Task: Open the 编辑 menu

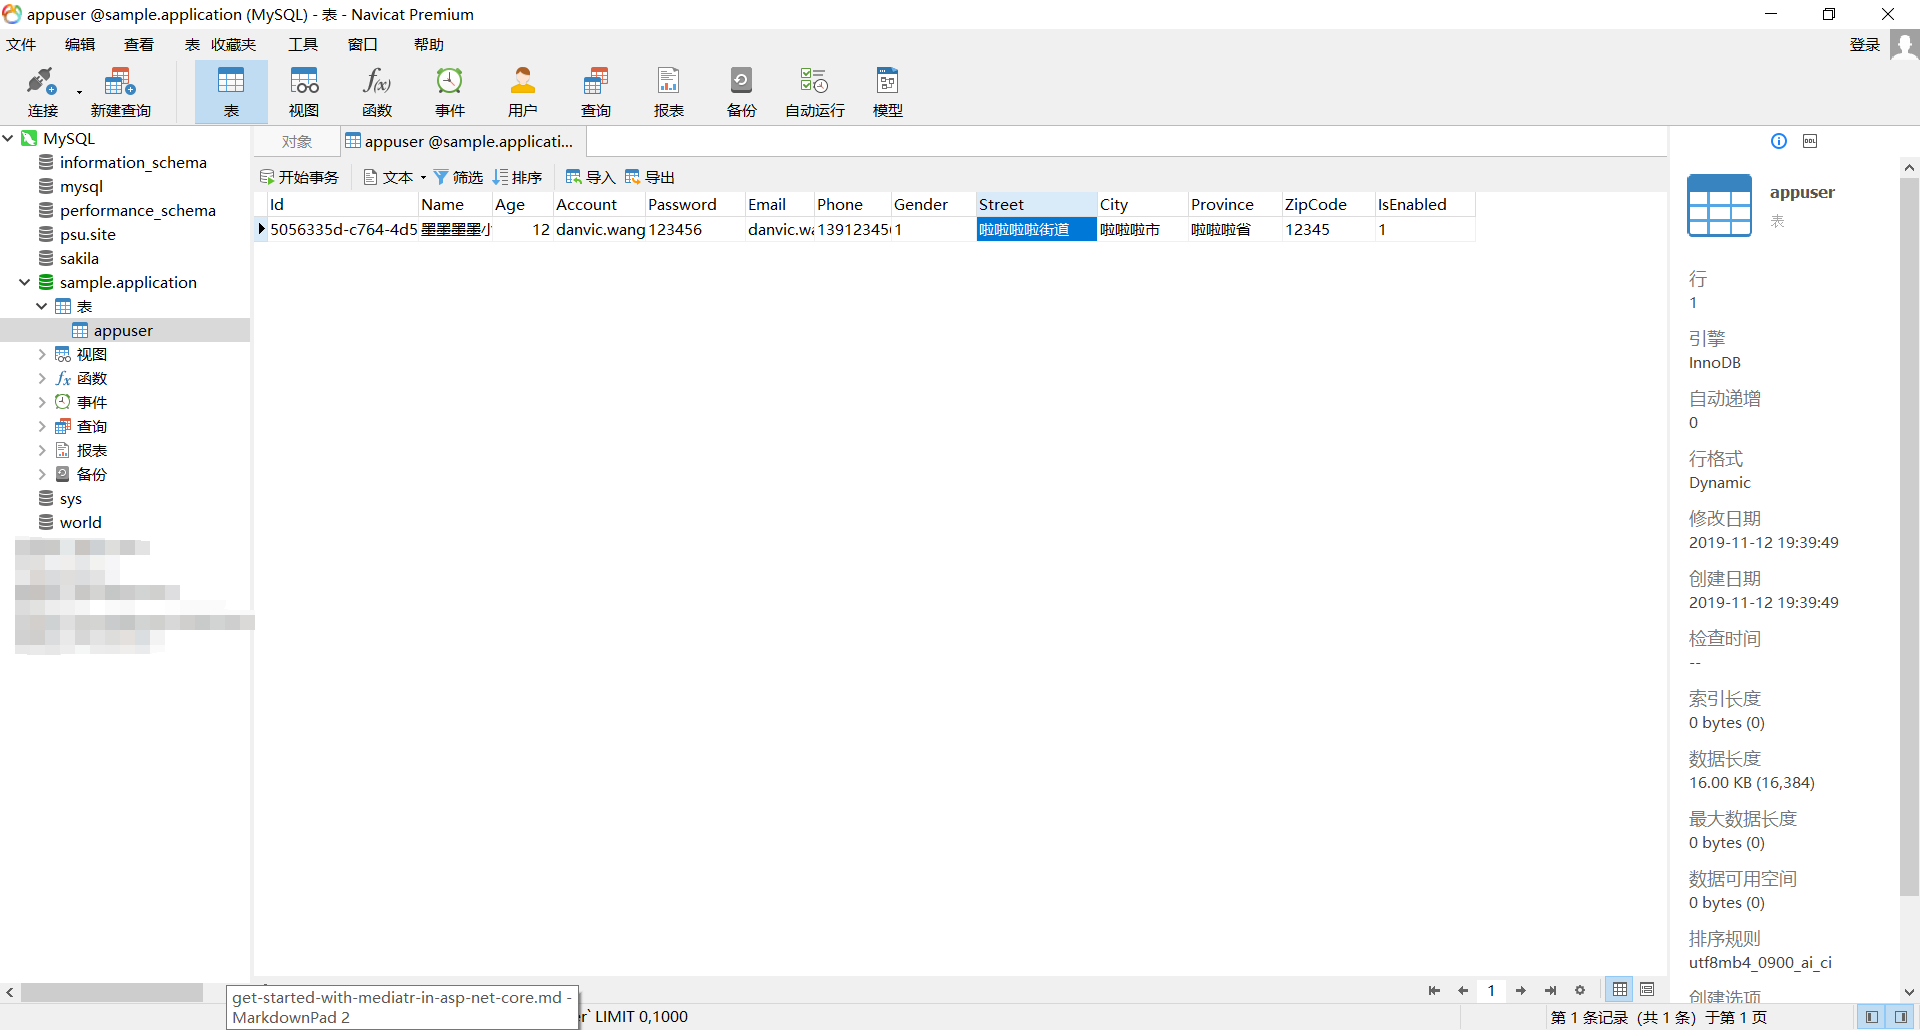Action: [80, 45]
